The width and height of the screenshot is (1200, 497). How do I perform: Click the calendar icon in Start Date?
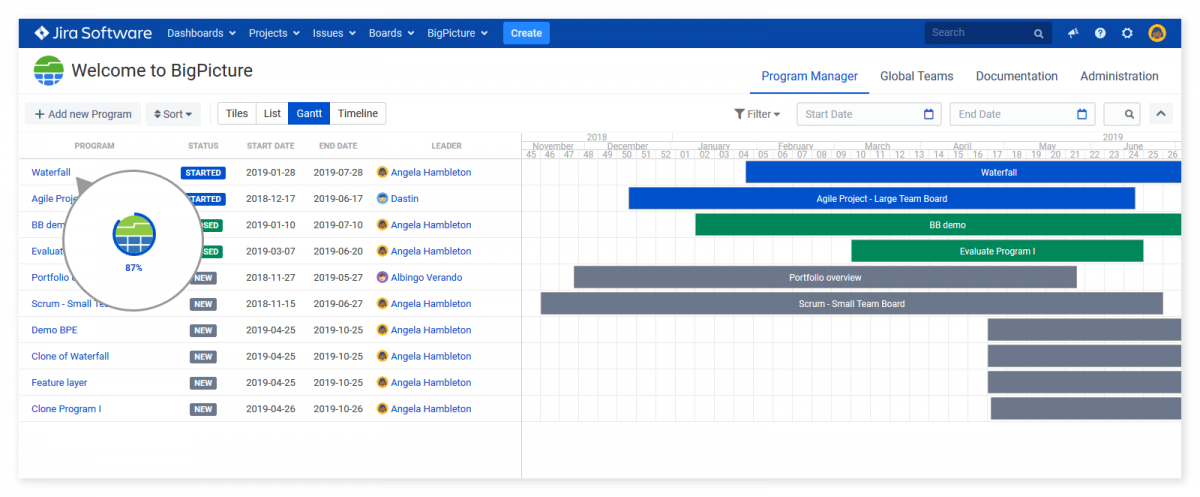coord(928,114)
